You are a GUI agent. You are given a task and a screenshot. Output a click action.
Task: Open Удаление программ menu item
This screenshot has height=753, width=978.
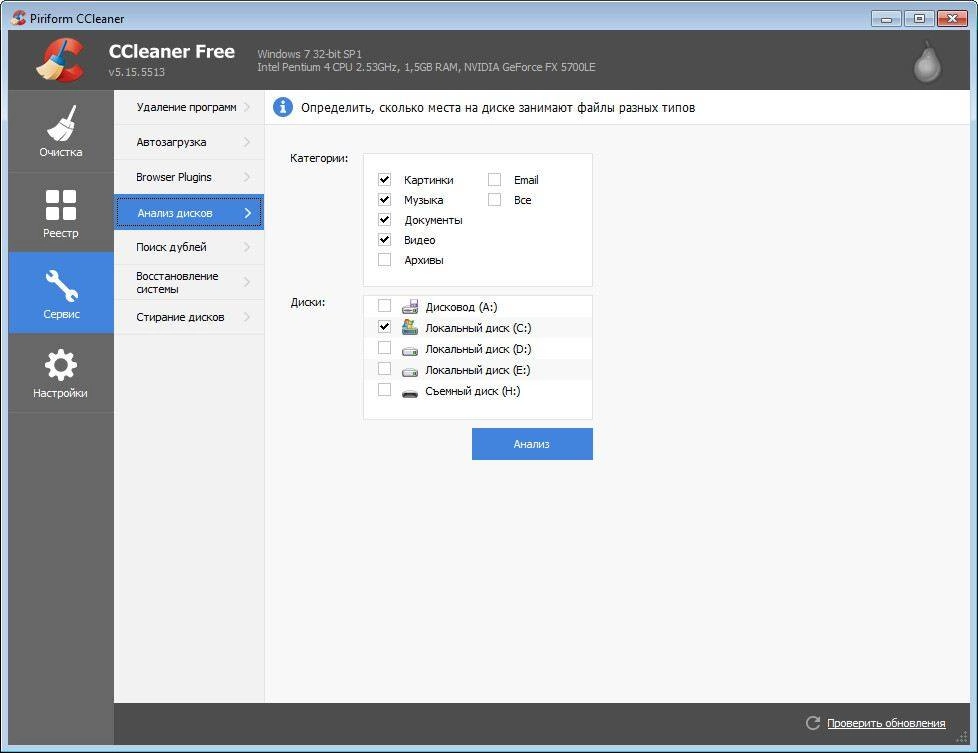pyautogui.click(x=189, y=107)
